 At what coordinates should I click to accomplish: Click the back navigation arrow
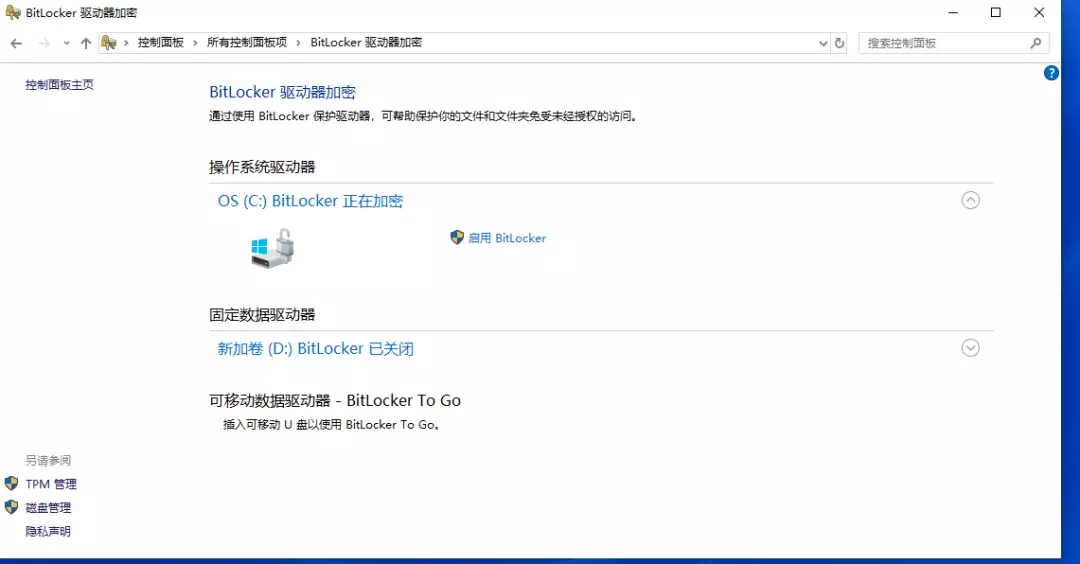(x=17, y=43)
